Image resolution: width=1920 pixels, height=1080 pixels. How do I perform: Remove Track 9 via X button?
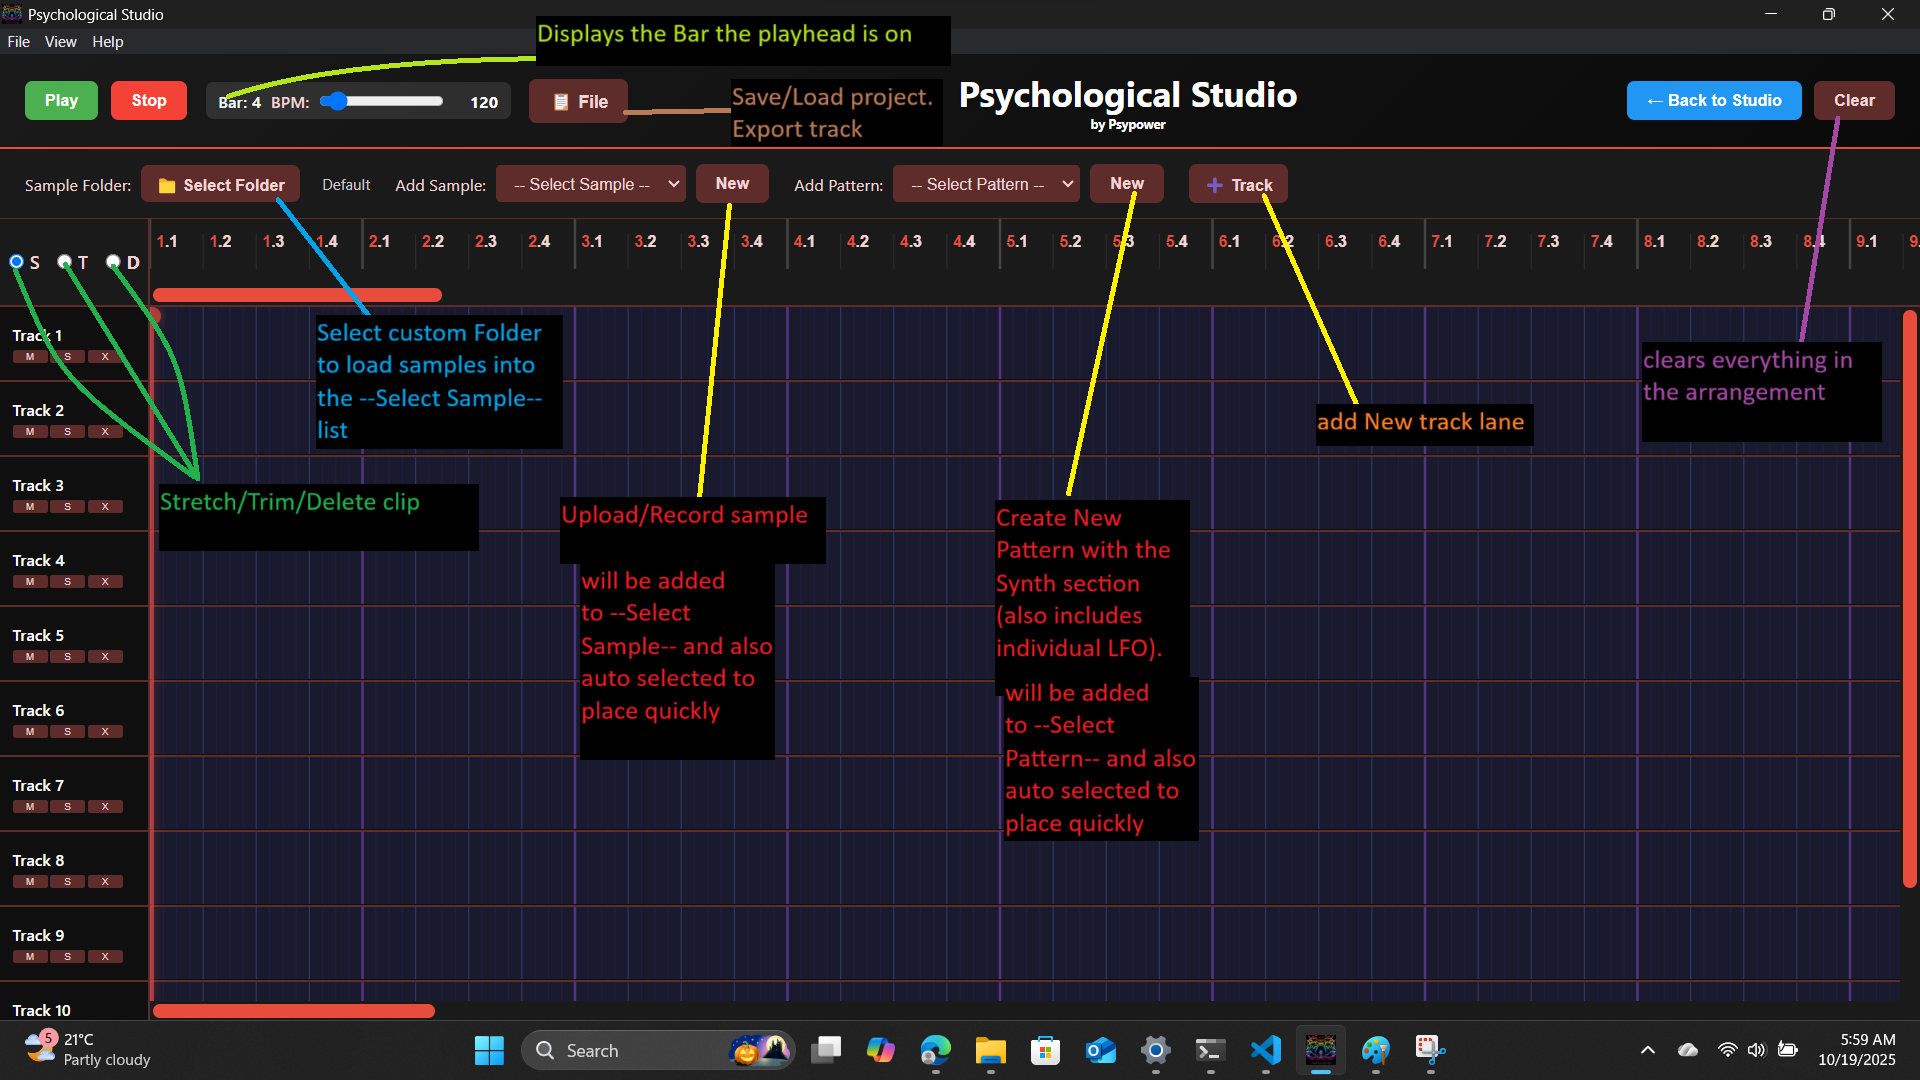click(x=105, y=957)
